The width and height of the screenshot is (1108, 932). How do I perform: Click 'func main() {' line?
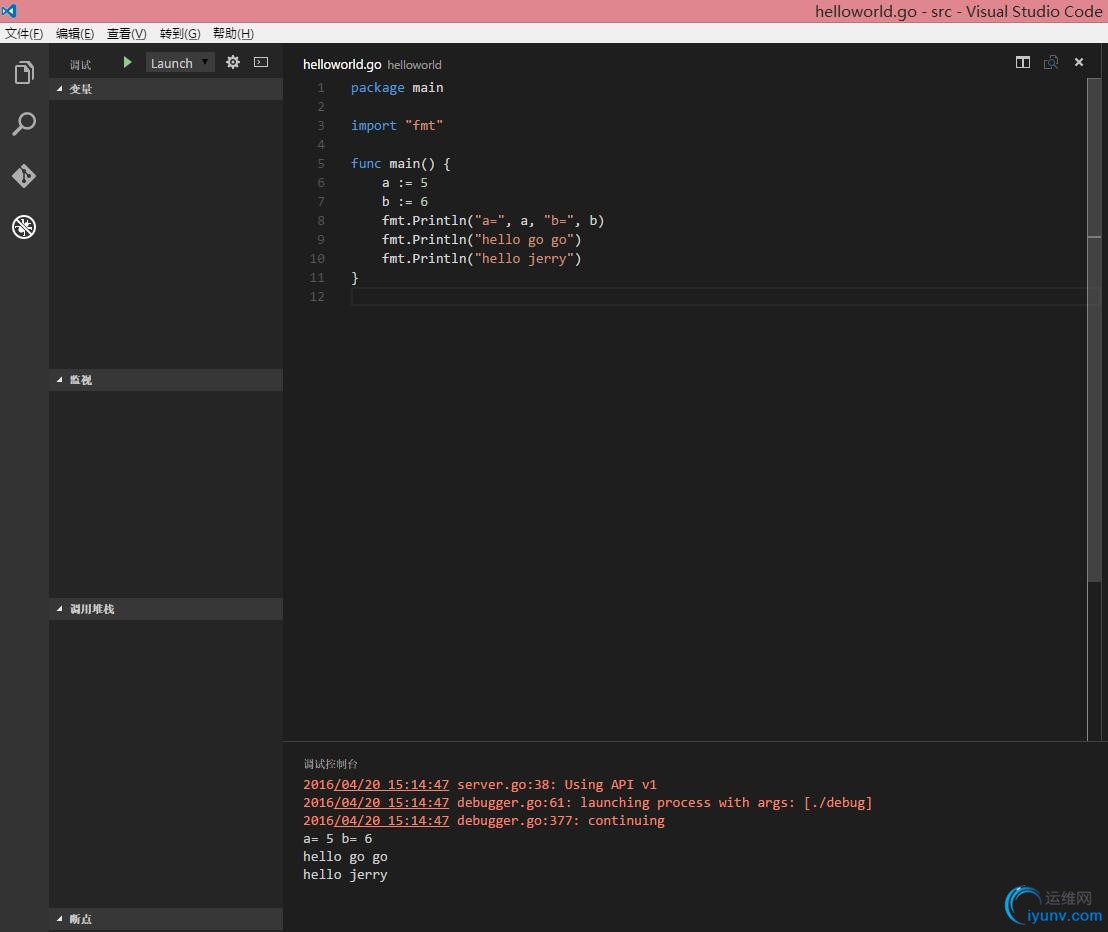point(401,163)
